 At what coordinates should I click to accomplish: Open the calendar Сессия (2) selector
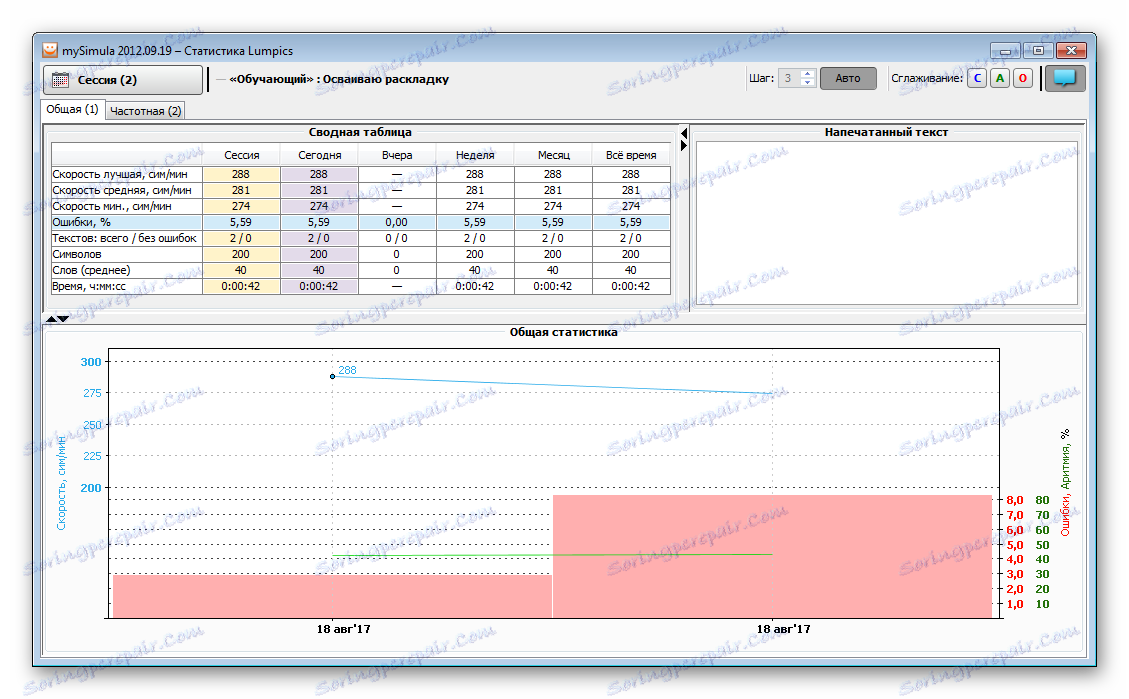123,80
